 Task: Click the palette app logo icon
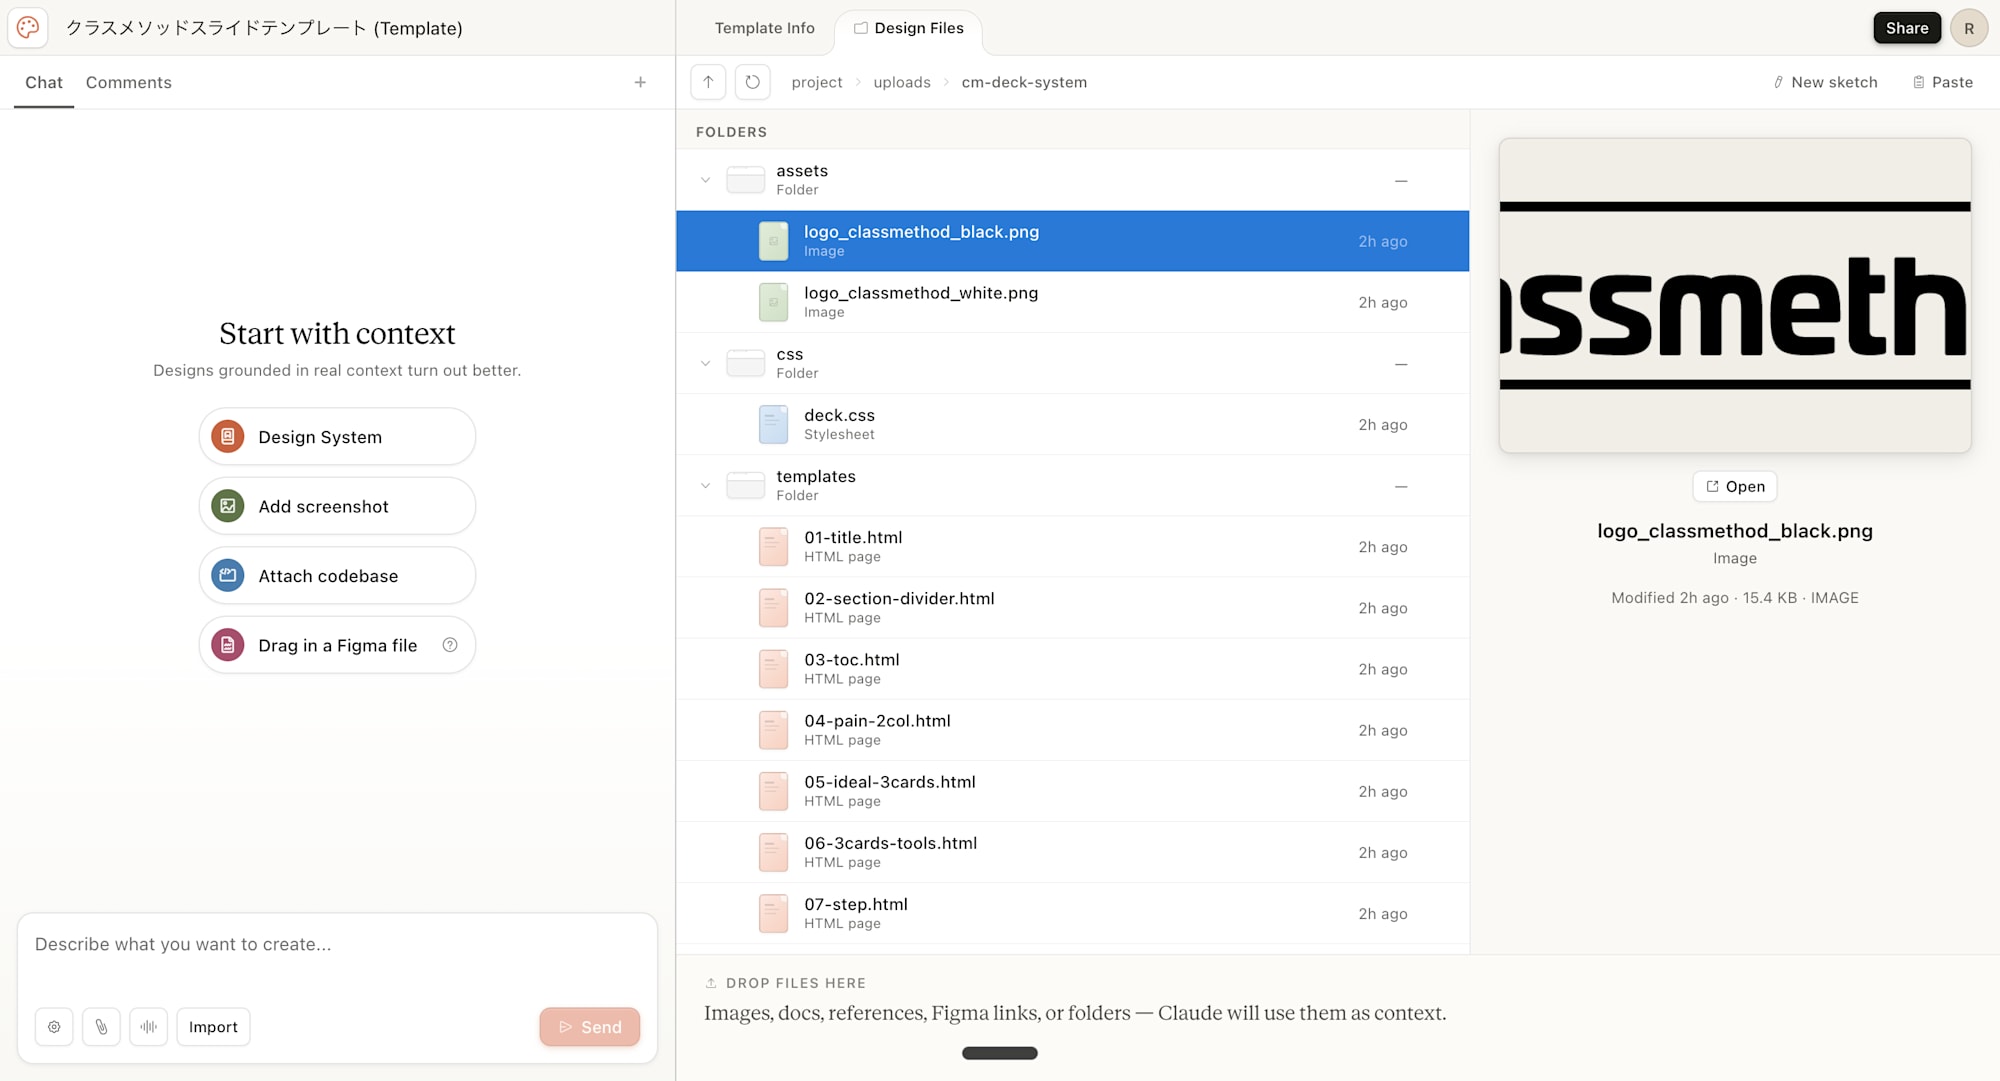tap(28, 28)
